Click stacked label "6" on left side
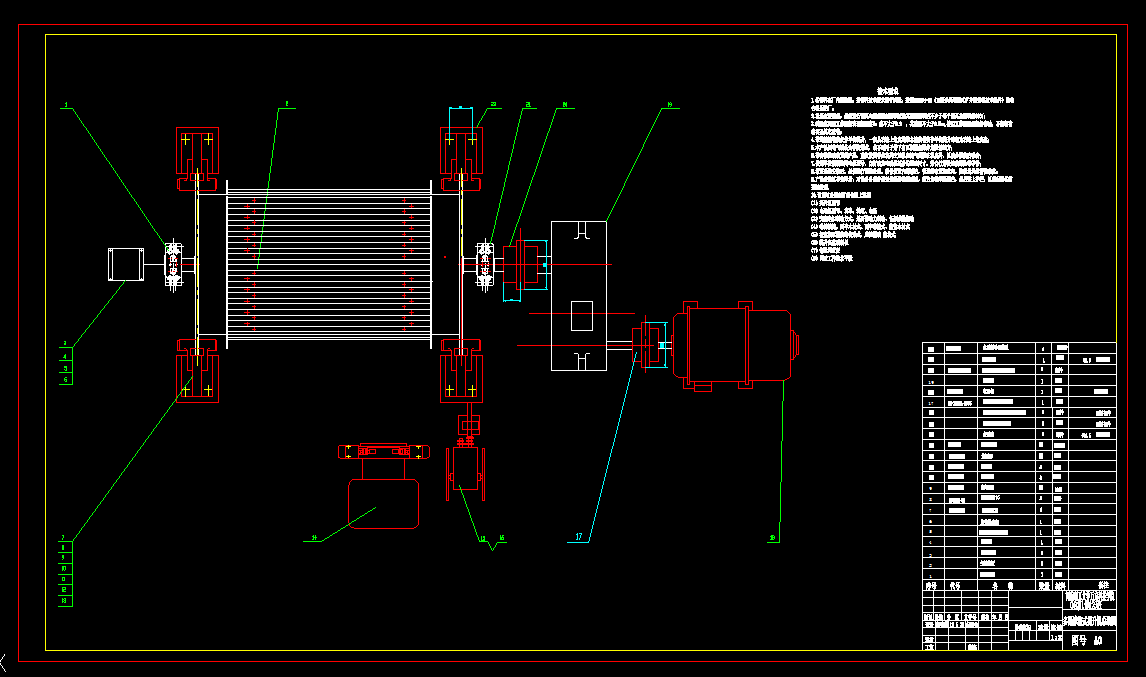 pyautogui.click(x=65, y=379)
